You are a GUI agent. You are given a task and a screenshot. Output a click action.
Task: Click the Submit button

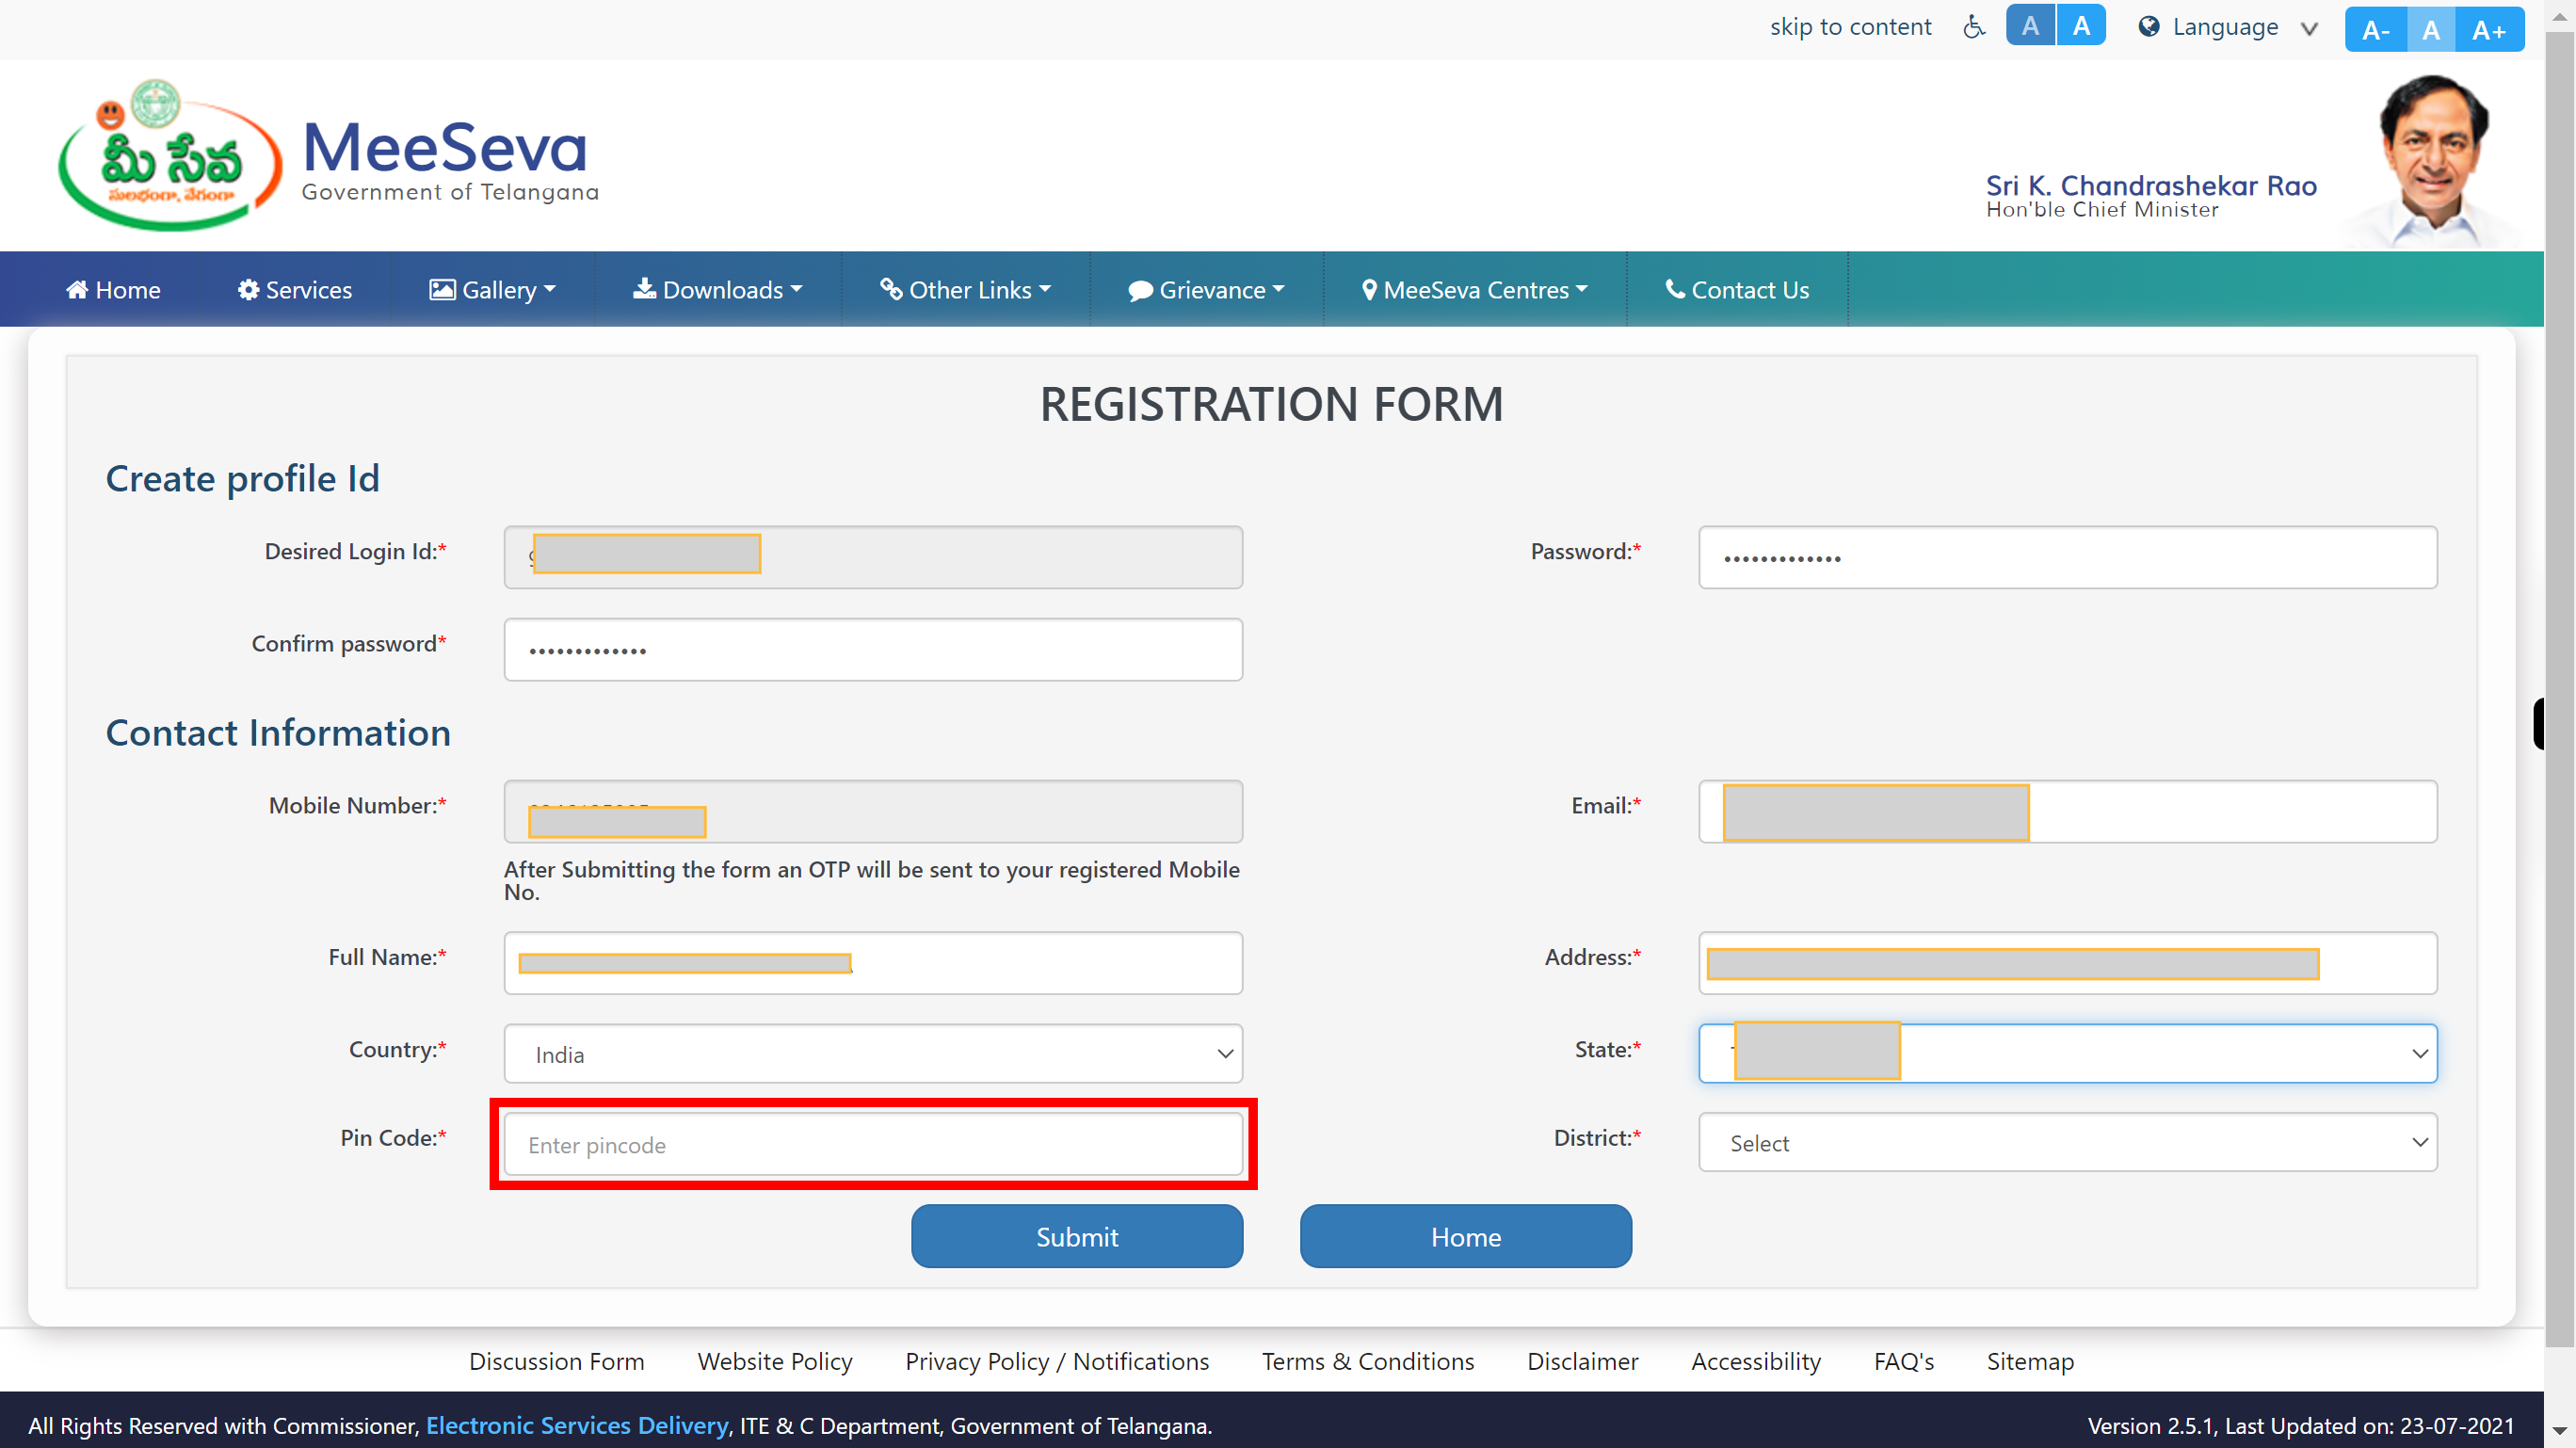(1077, 1235)
